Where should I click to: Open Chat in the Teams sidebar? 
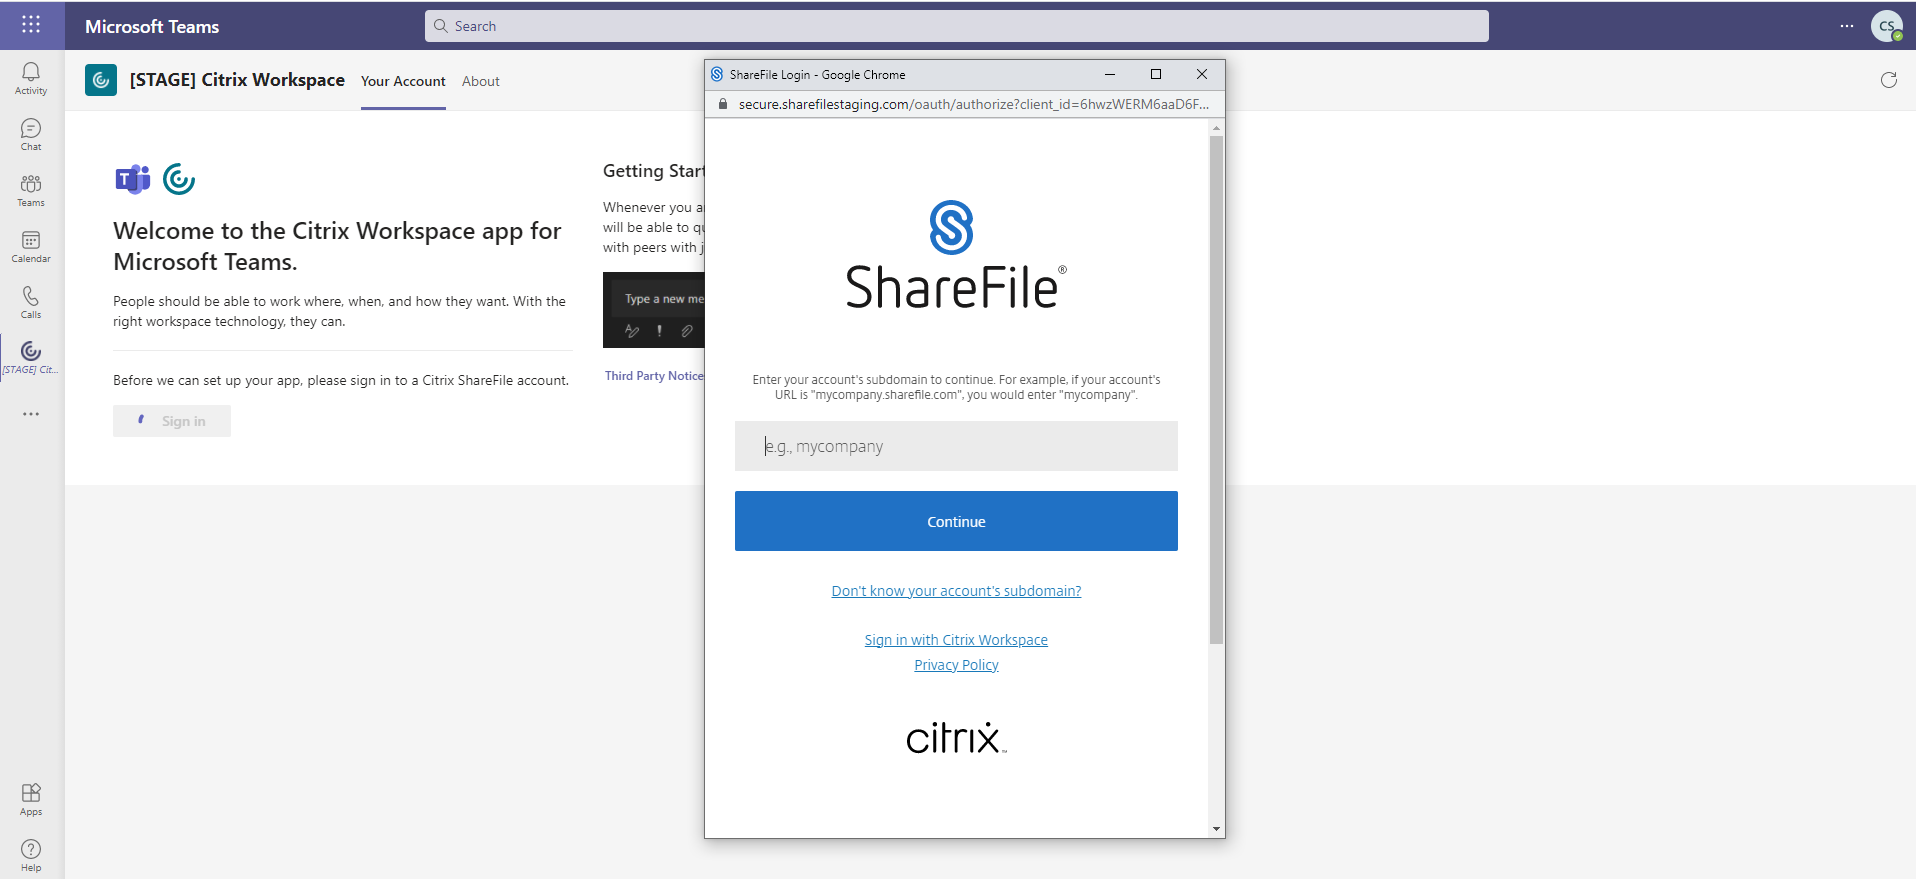click(31, 134)
